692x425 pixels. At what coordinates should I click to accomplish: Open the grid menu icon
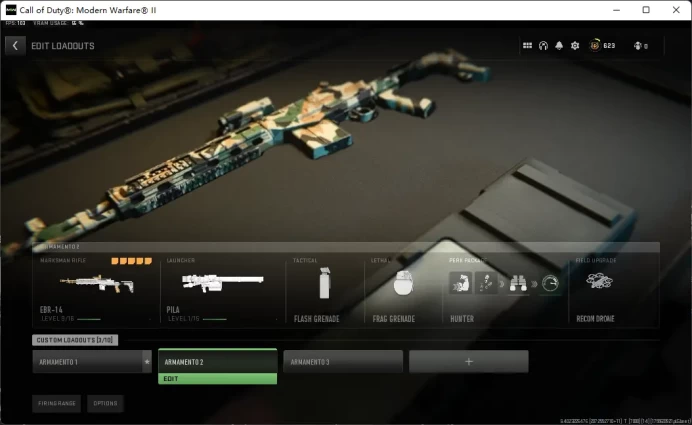[527, 45]
